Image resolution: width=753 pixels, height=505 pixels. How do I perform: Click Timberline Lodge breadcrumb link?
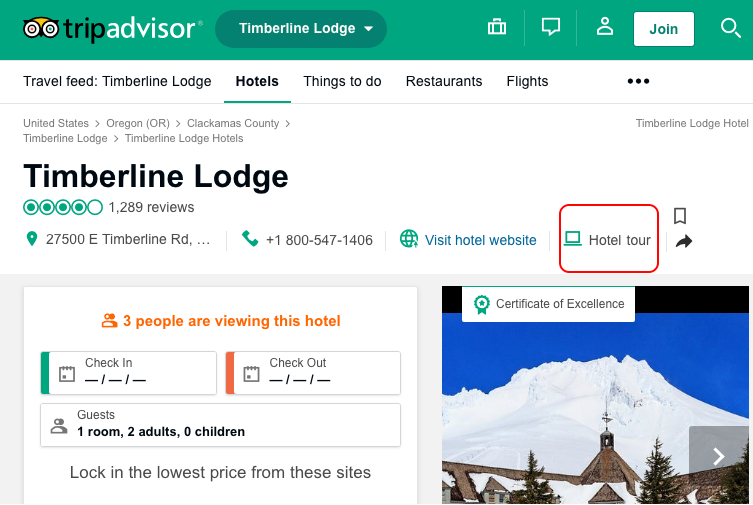(x=65, y=138)
